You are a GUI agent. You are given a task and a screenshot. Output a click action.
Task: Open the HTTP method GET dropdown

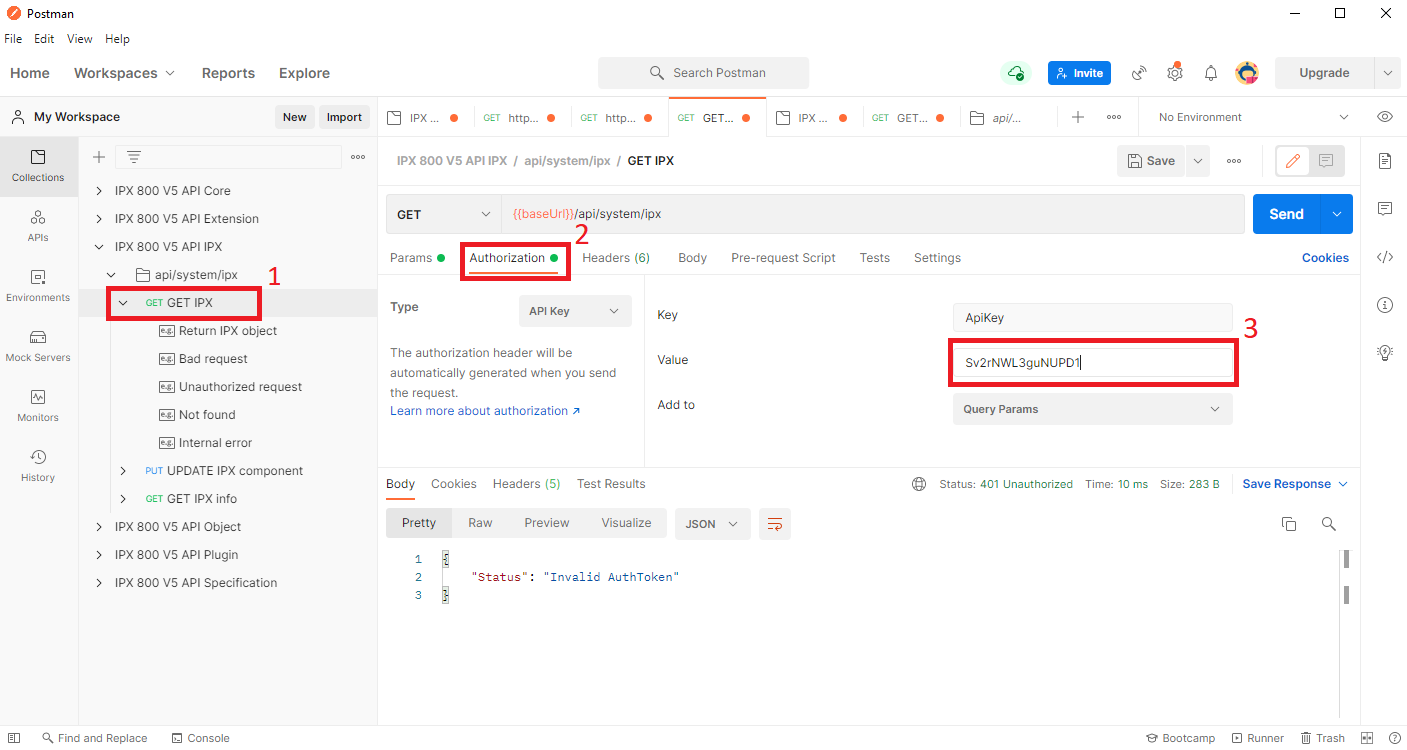pos(444,214)
